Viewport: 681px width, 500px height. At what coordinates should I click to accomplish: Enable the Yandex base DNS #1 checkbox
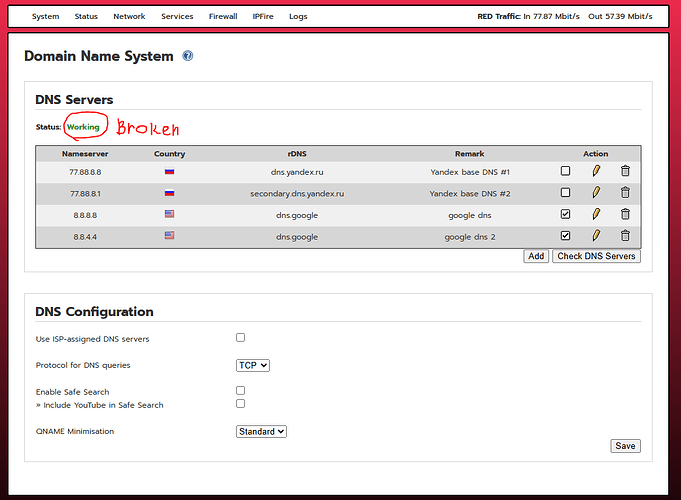[565, 171]
